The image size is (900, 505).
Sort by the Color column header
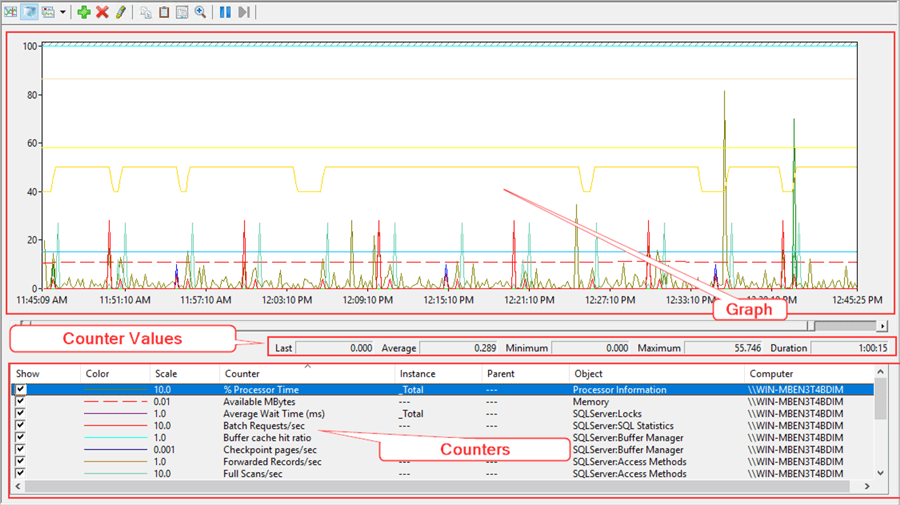click(x=115, y=374)
